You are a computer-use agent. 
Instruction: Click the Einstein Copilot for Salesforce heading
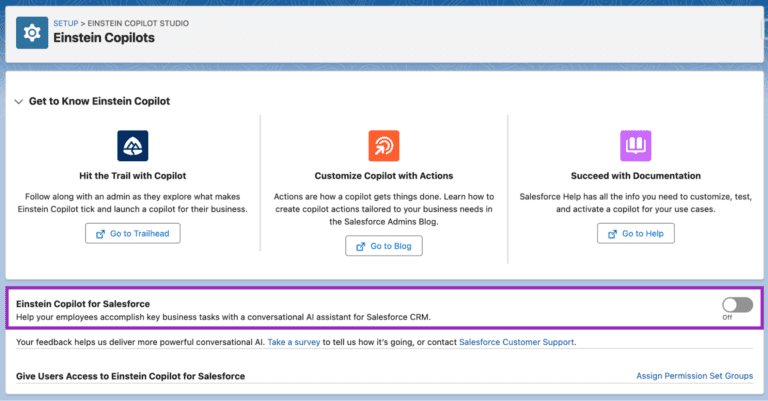(x=83, y=304)
